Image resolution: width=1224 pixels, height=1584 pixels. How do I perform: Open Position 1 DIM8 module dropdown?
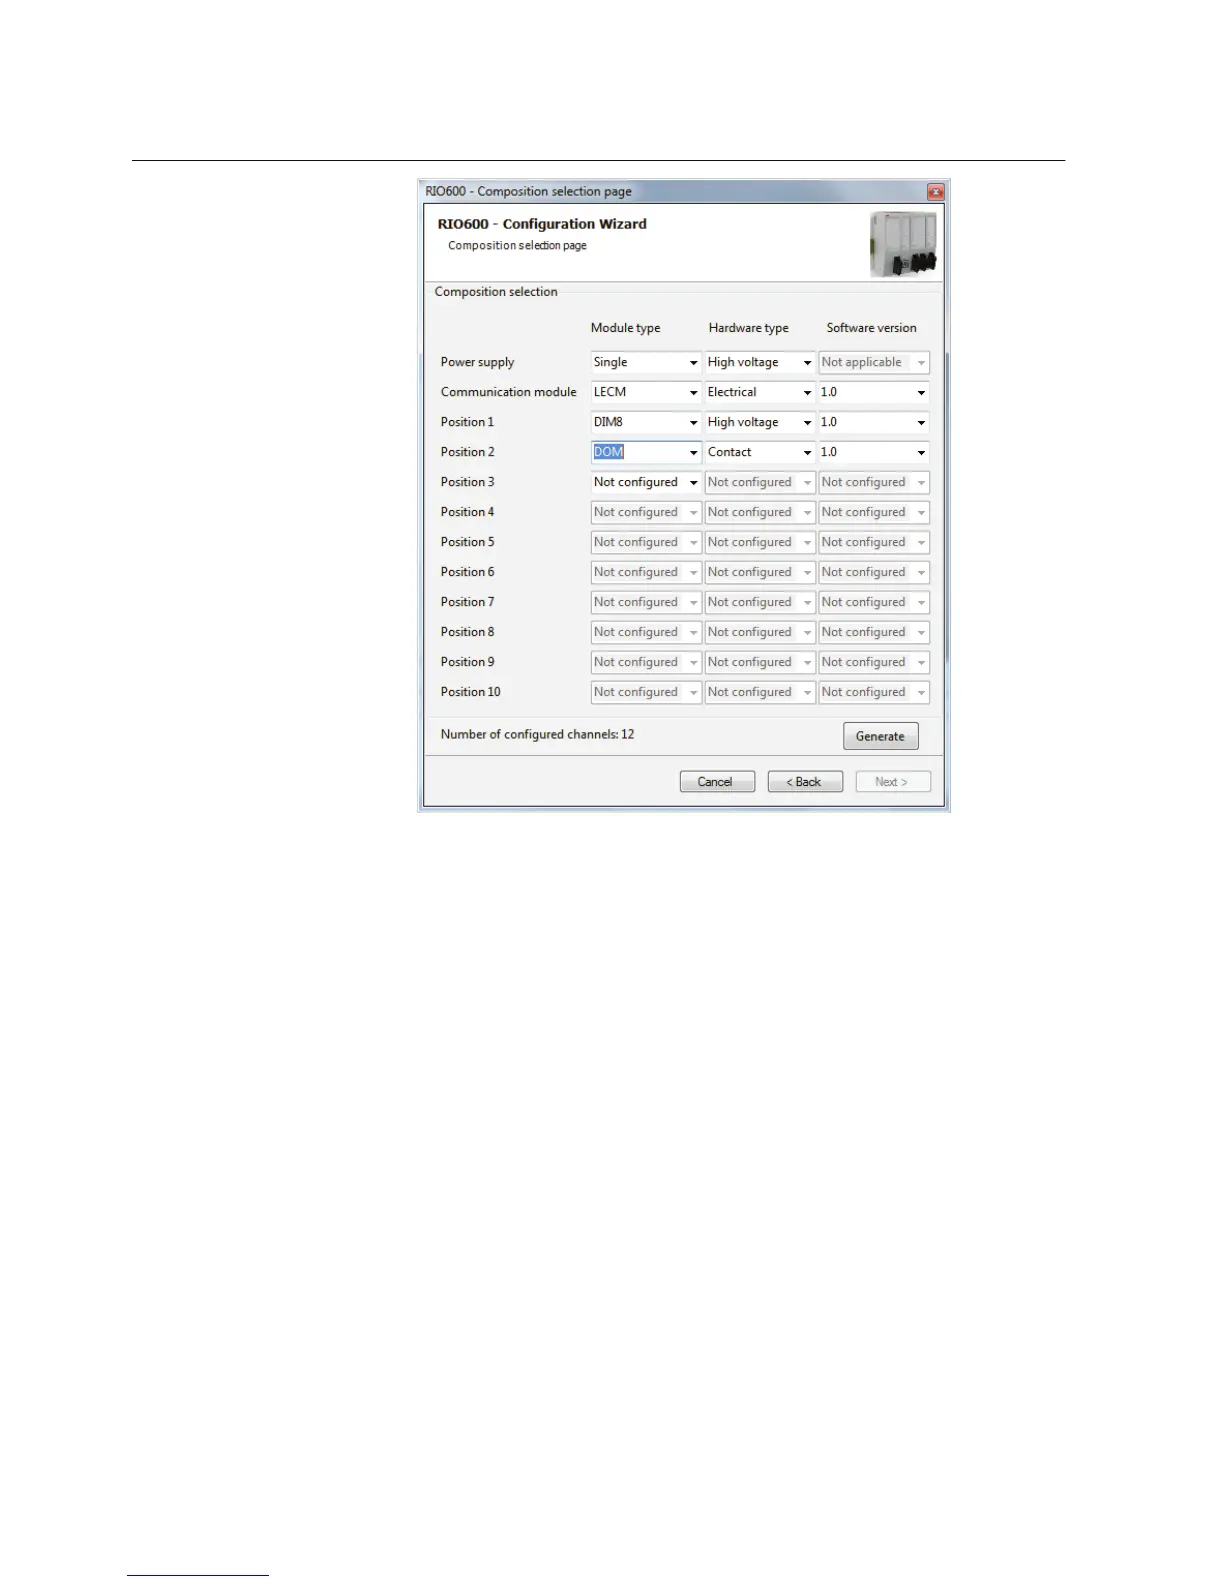646,422
